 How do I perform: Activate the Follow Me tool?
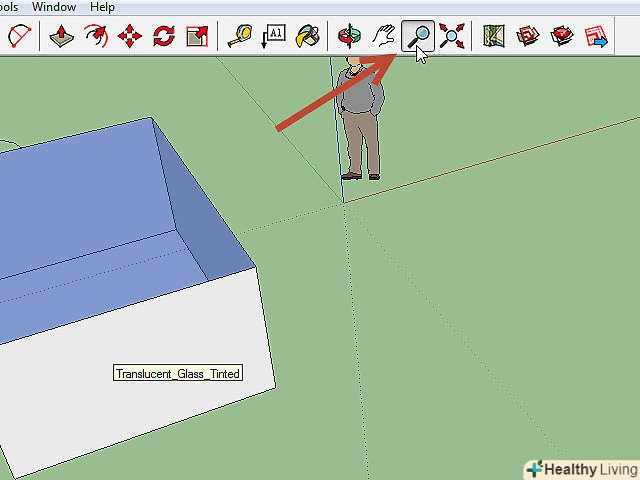pyautogui.click(x=96, y=37)
